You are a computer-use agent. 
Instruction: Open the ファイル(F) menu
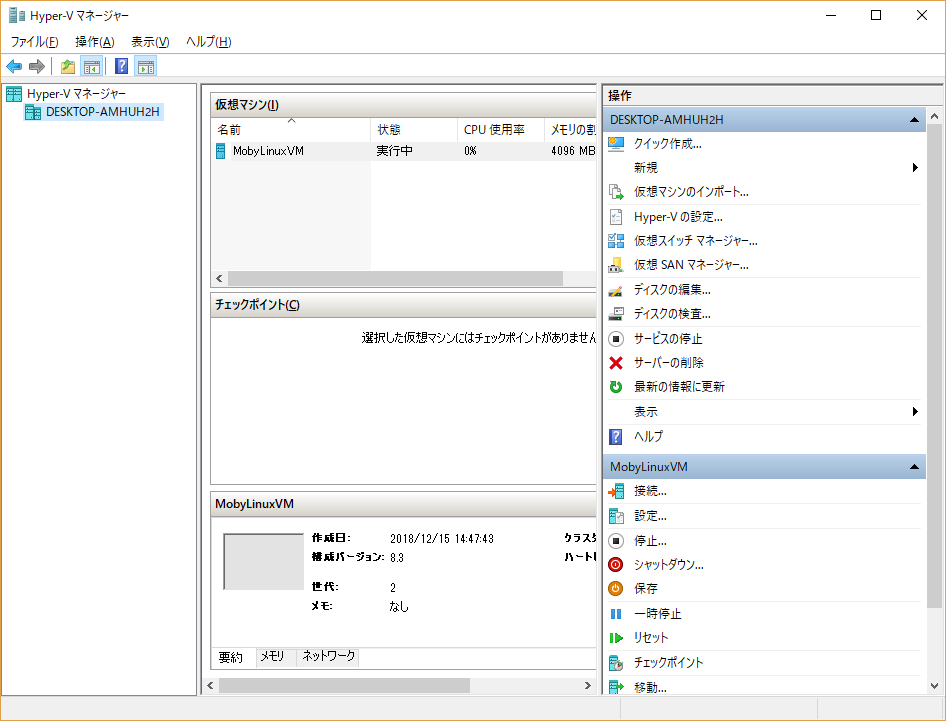pyautogui.click(x=34, y=42)
